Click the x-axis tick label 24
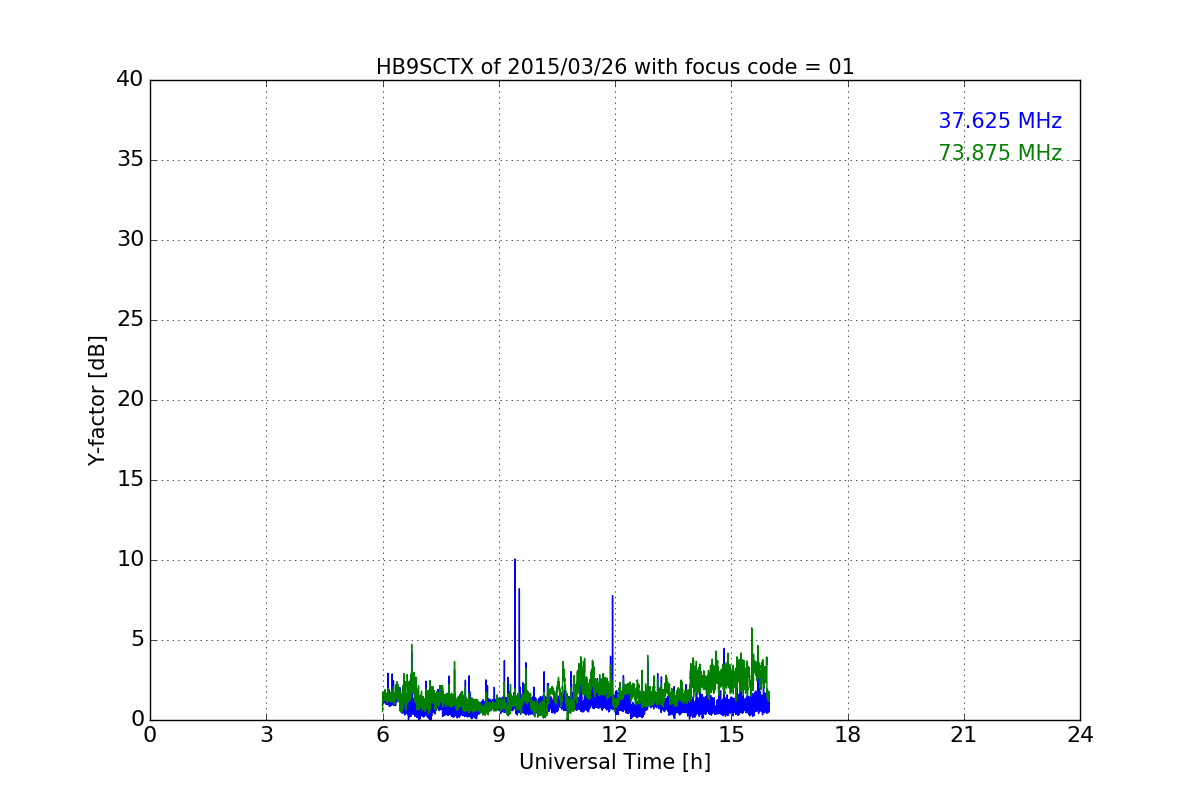The width and height of the screenshot is (1200, 800). click(x=1080, y=734)
